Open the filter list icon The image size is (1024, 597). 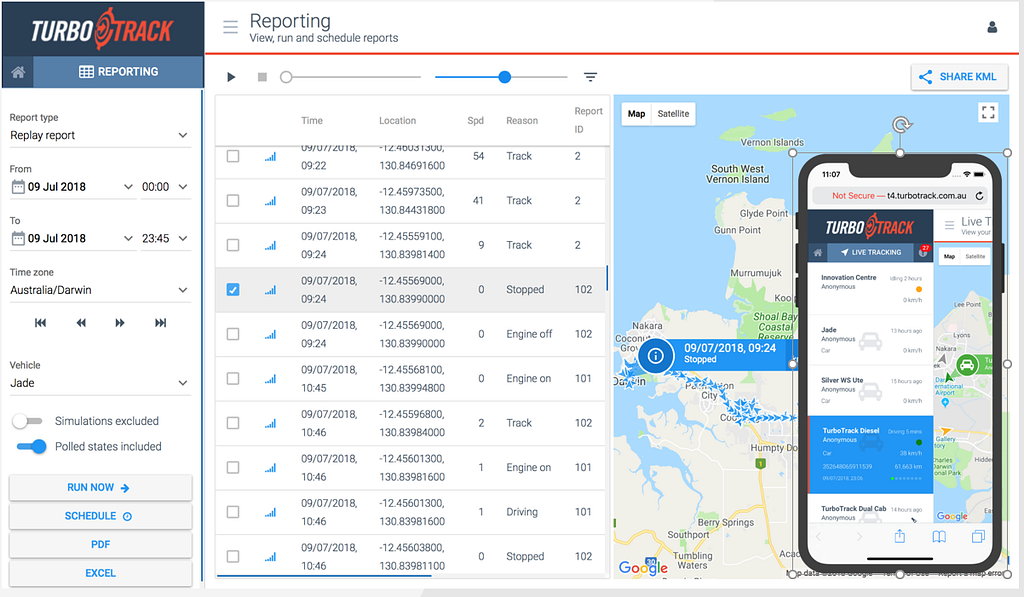pos(590,77)
